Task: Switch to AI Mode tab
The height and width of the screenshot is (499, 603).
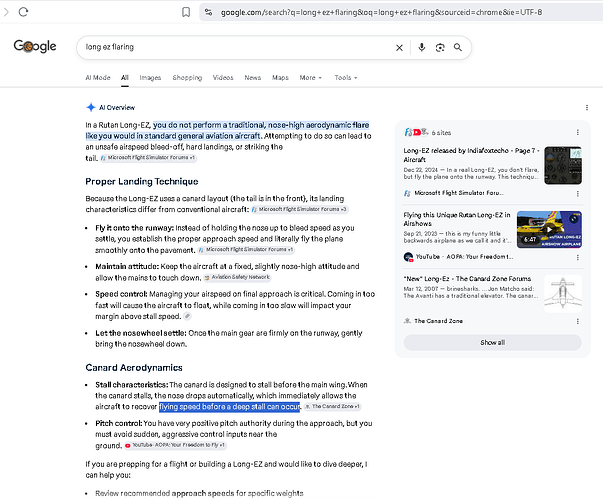Action: [x=98, y=78]
